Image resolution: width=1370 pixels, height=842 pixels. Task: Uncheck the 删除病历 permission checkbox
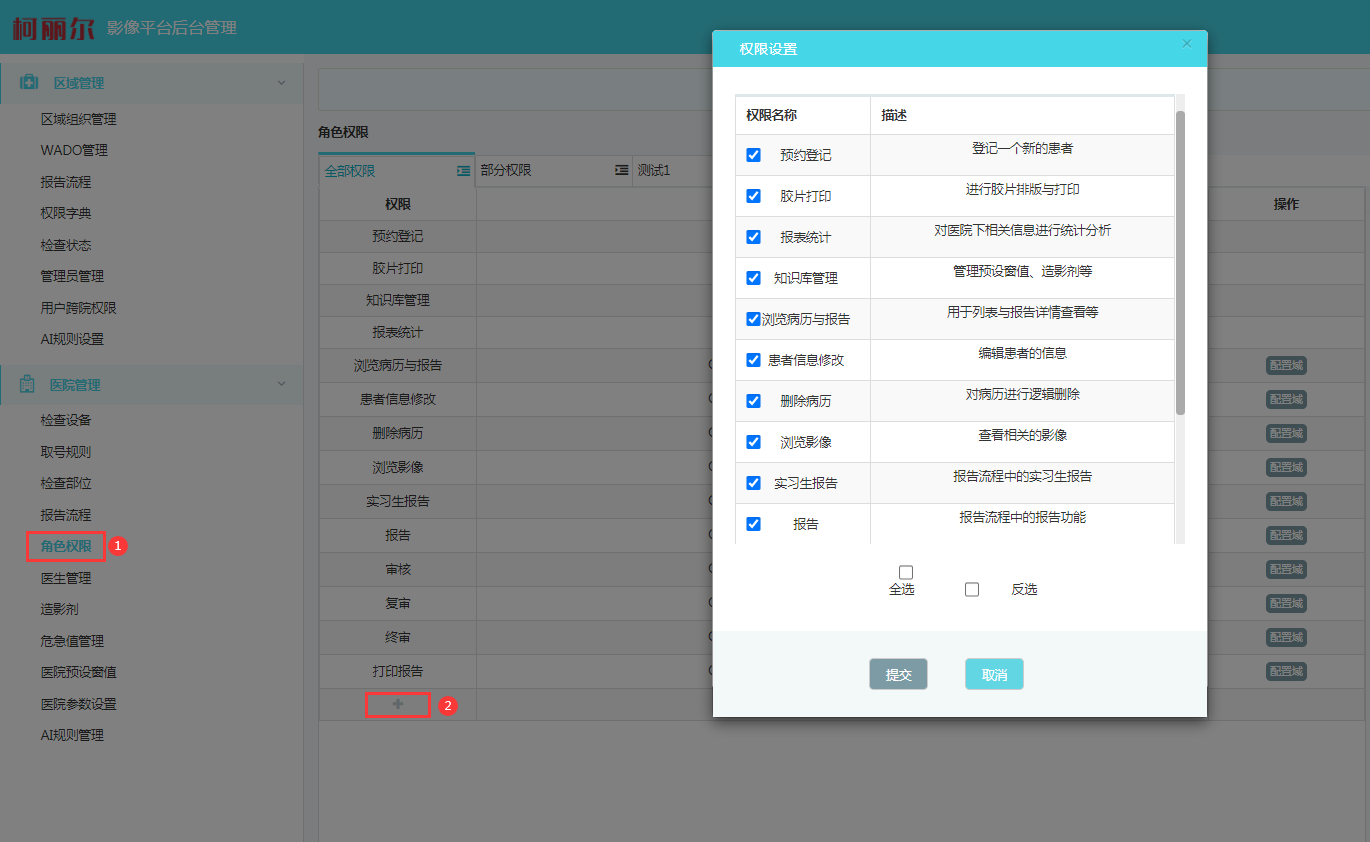pyautogui.click(x=753, y=401)
